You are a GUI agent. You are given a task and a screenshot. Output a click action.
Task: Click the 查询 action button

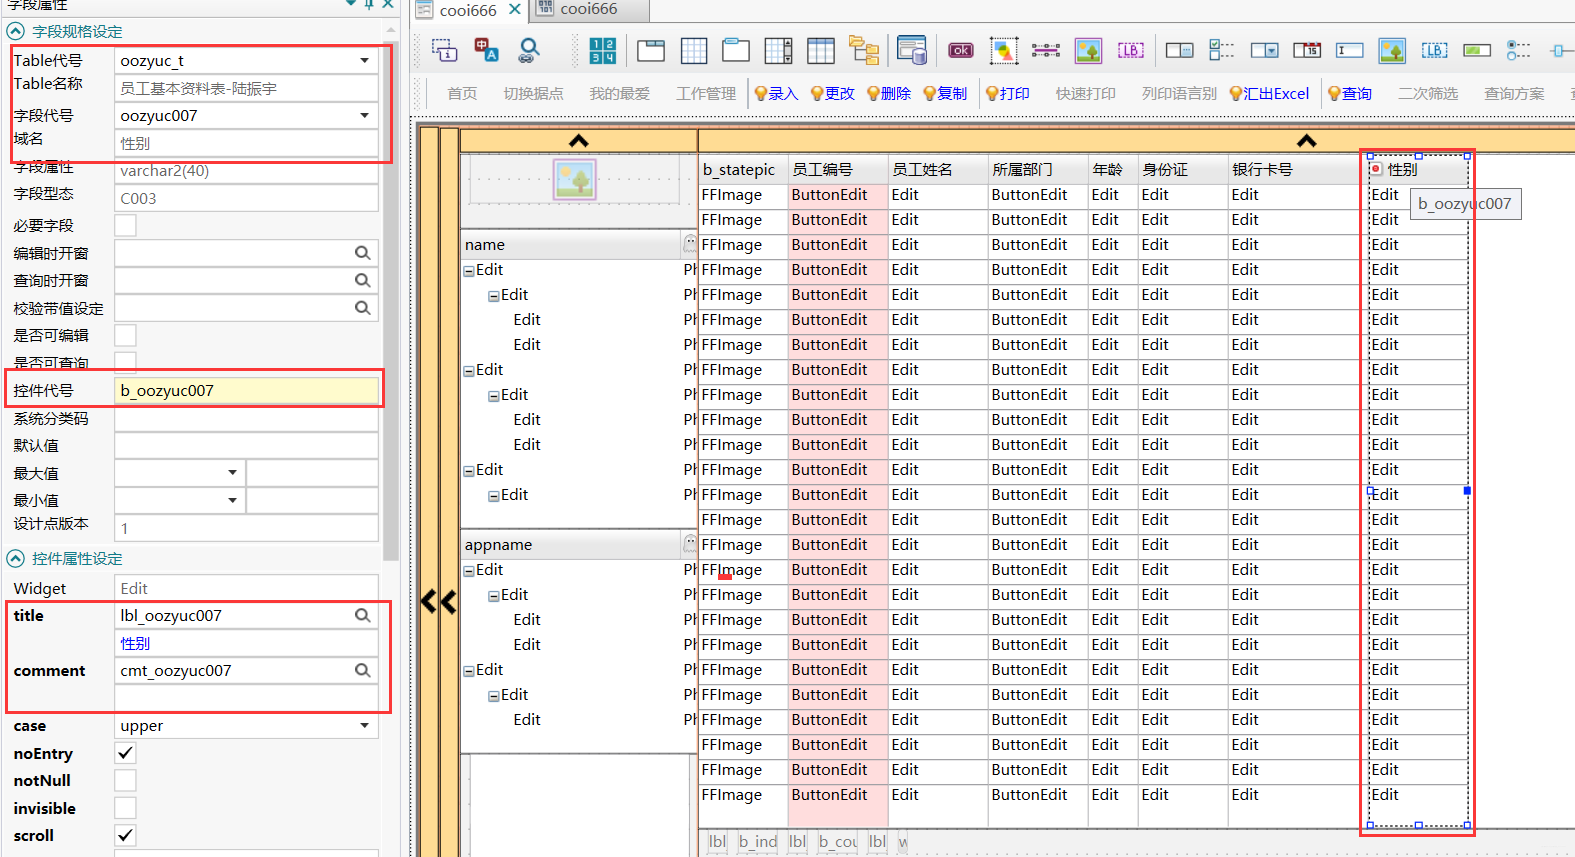[x=1350, y=93]
